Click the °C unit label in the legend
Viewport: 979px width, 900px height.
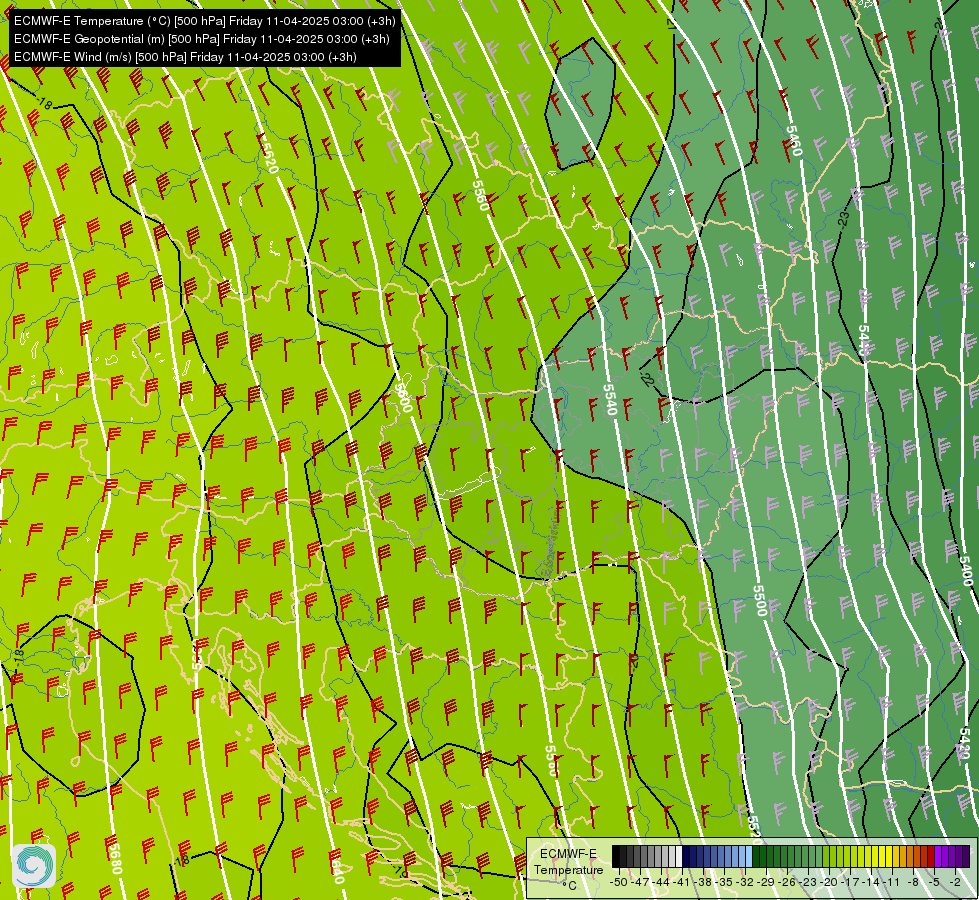[569, 886]
